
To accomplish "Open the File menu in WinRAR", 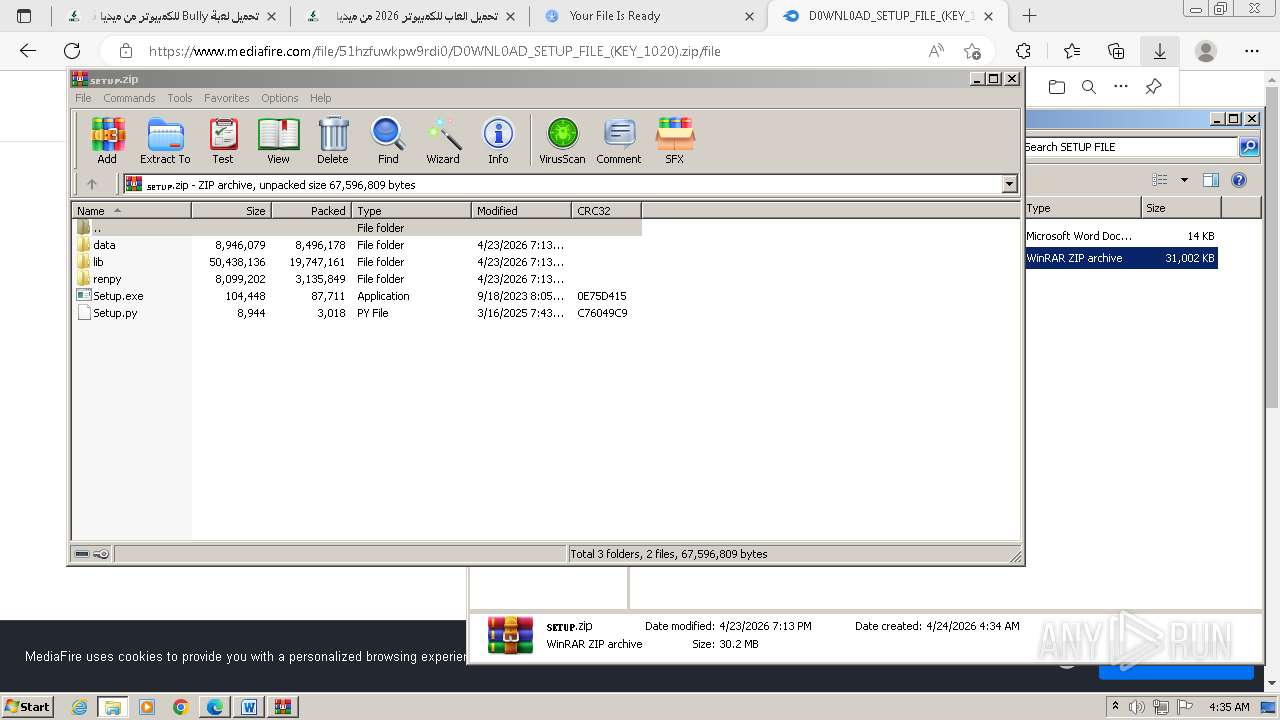I will [x=83, y=98].
